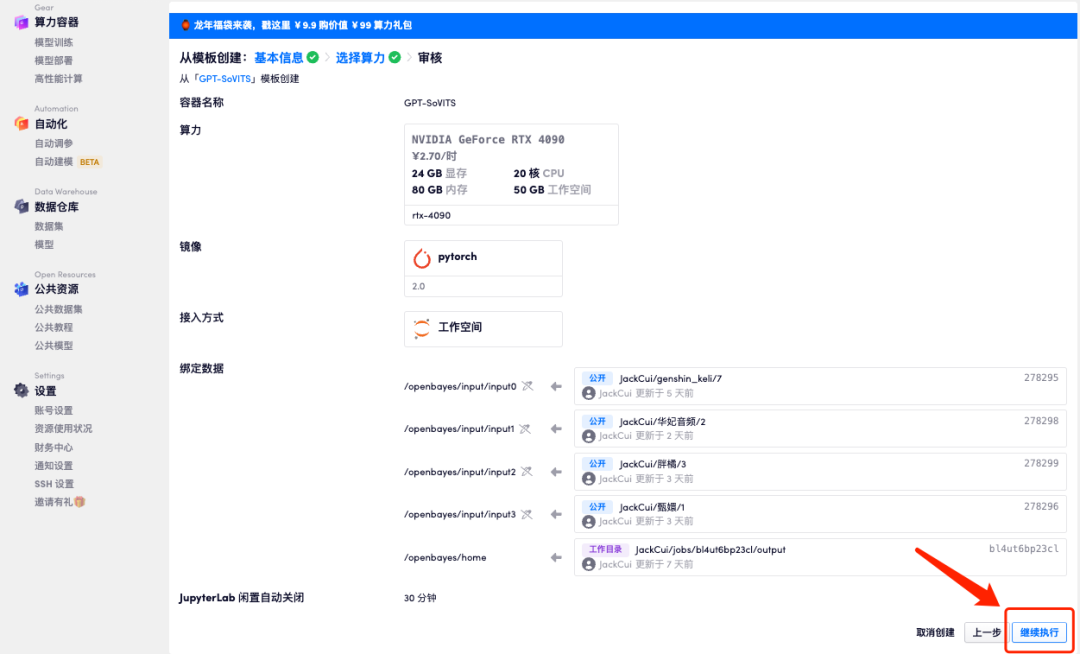Image resolution: width=1080 pixels, height=654 pixels.
Task: Browse 公共模型
Action: pyautogui.click(x=54, y=346)
